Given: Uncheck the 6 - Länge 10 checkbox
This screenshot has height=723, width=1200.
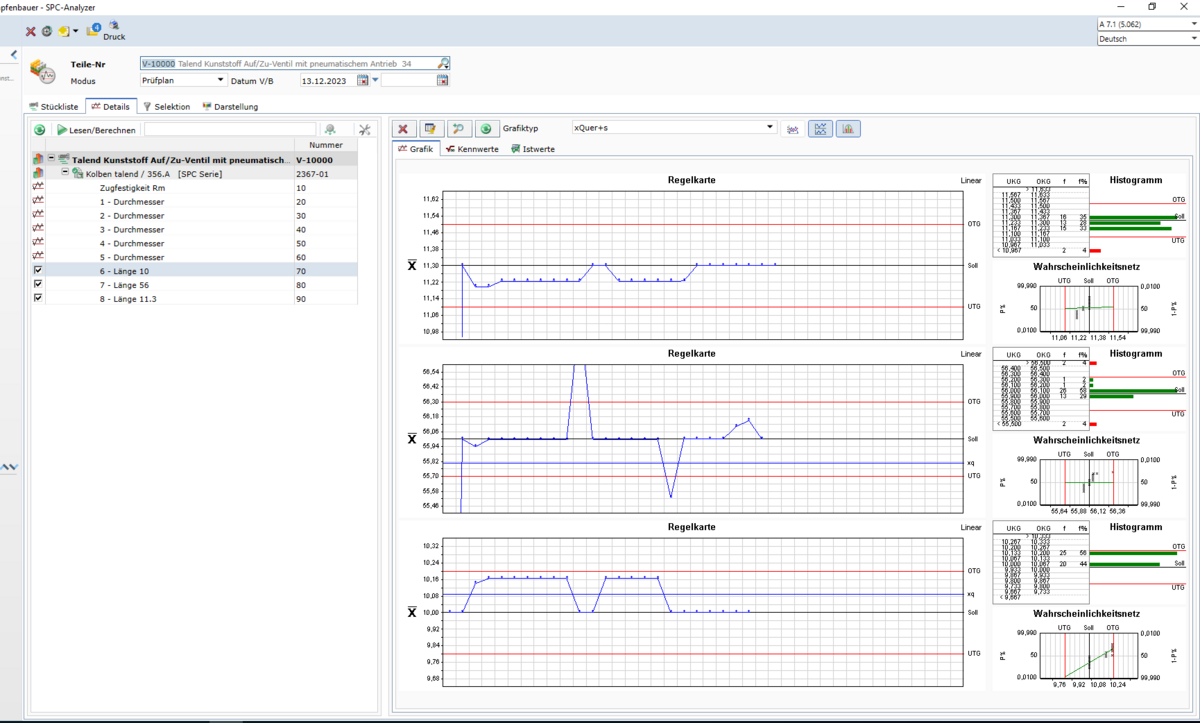Looking at the screenshot, I should (x=39, y=270).
